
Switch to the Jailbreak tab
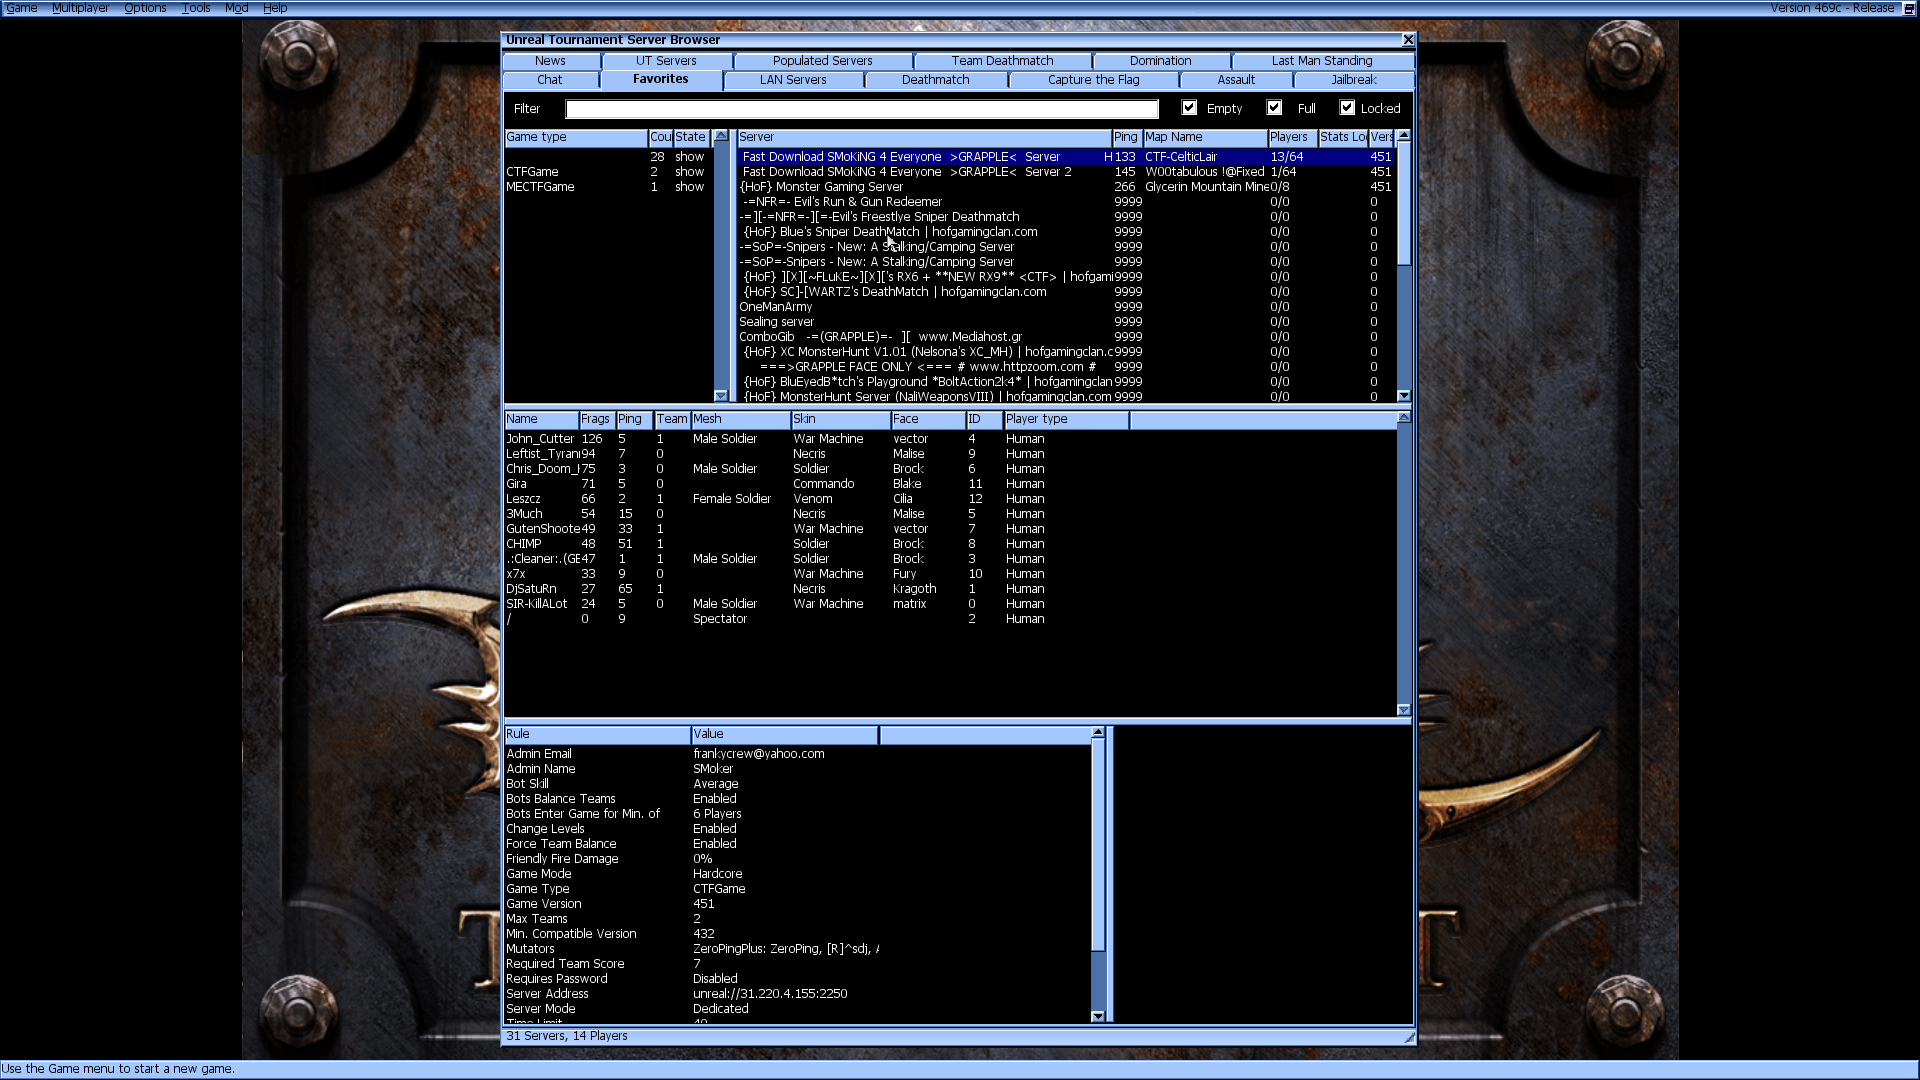[x=1354, y=80]
